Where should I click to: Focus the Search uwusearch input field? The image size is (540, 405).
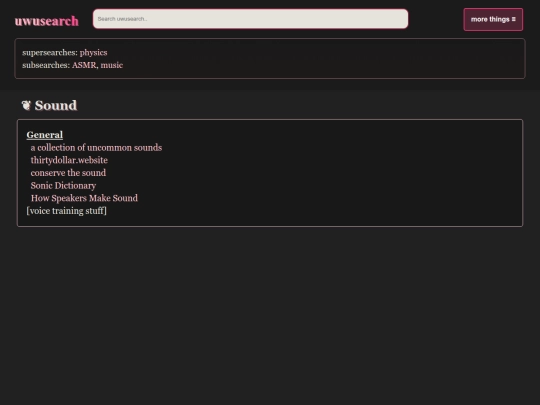click(x=250, y=19)
